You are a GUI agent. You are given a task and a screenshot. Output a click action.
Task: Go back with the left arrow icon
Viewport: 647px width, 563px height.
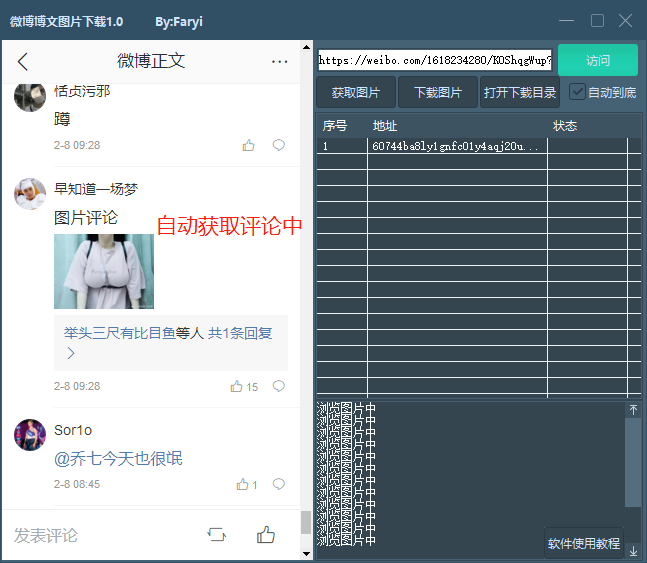[x=23, y=62]
